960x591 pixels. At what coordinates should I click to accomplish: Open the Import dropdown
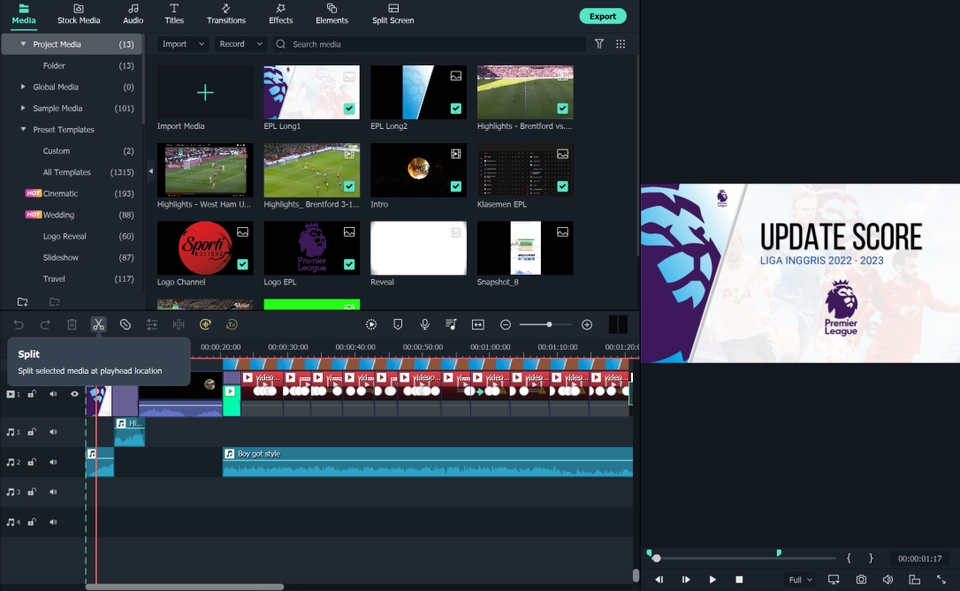pos(182,44)
